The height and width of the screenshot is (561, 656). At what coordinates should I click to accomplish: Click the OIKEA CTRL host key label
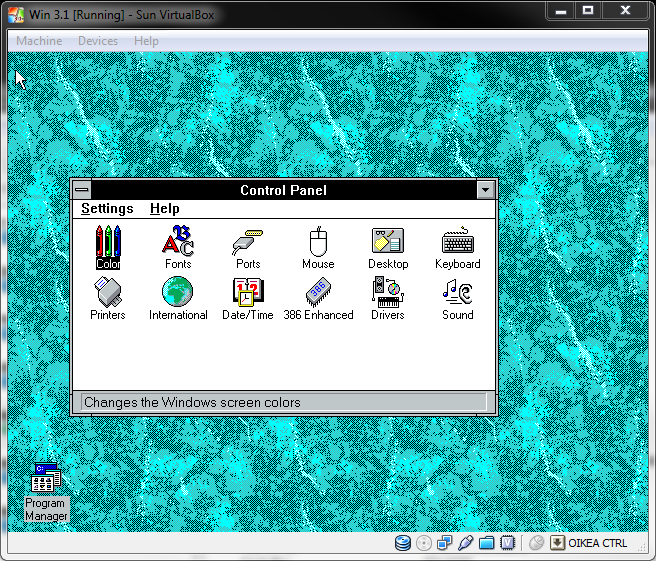click(x=597, y=543)
